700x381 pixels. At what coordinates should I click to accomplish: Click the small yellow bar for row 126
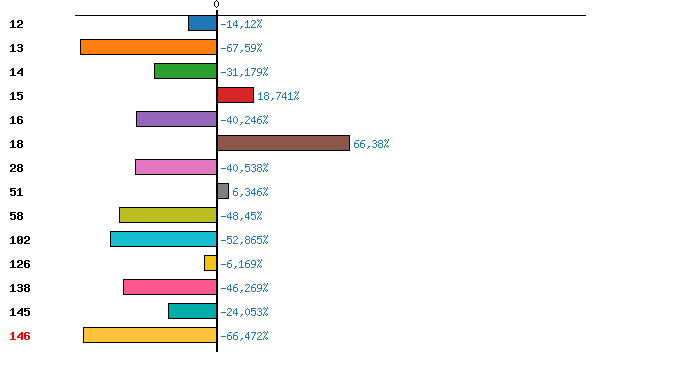point(211,264)
